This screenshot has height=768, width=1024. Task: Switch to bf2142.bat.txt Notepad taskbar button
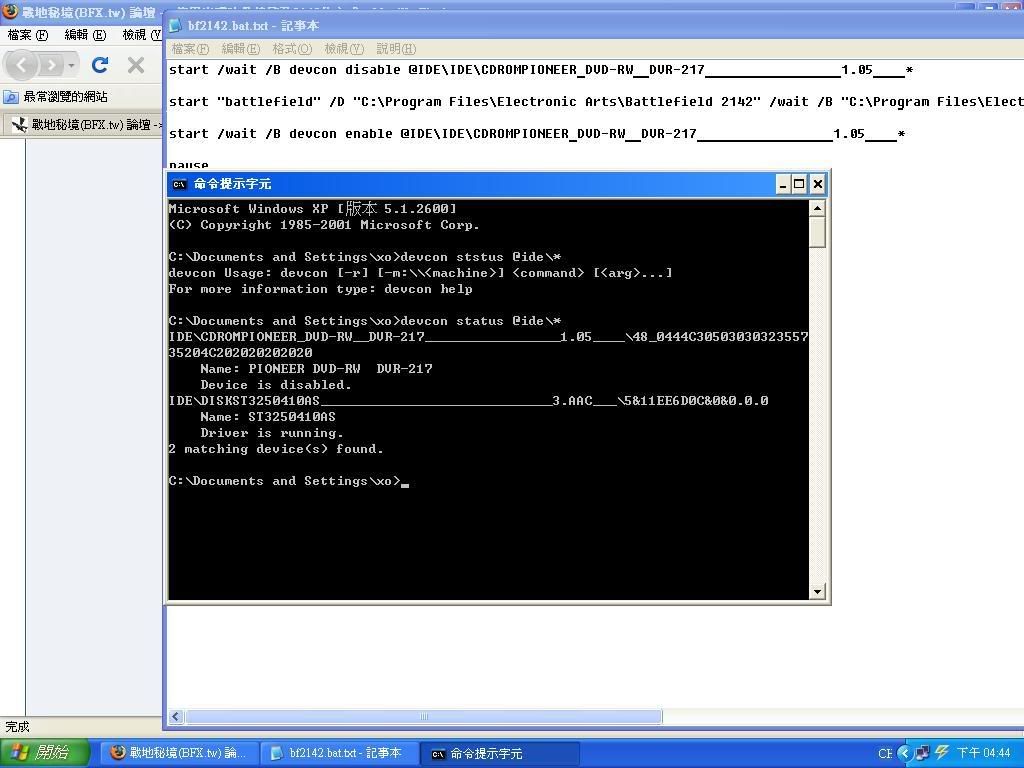tap(336, 753)
